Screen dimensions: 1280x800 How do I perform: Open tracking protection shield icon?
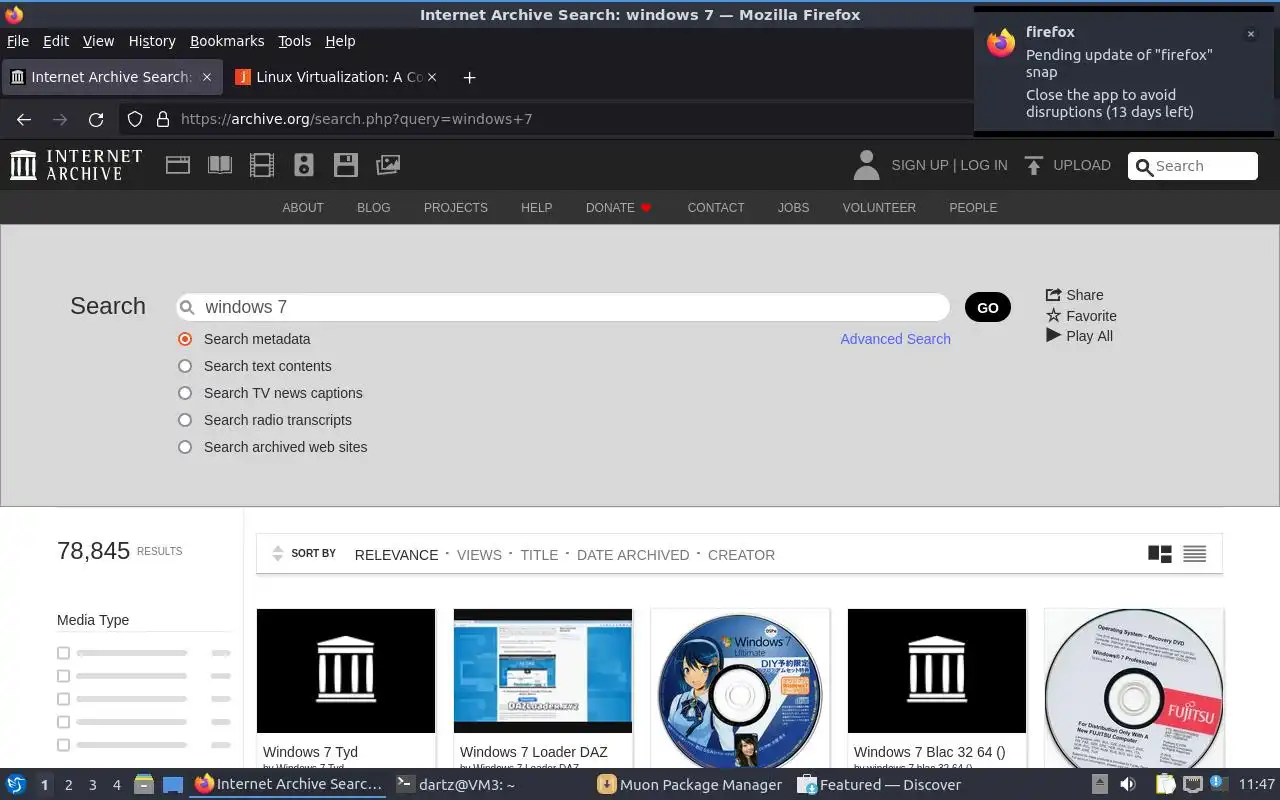(135, 119)
